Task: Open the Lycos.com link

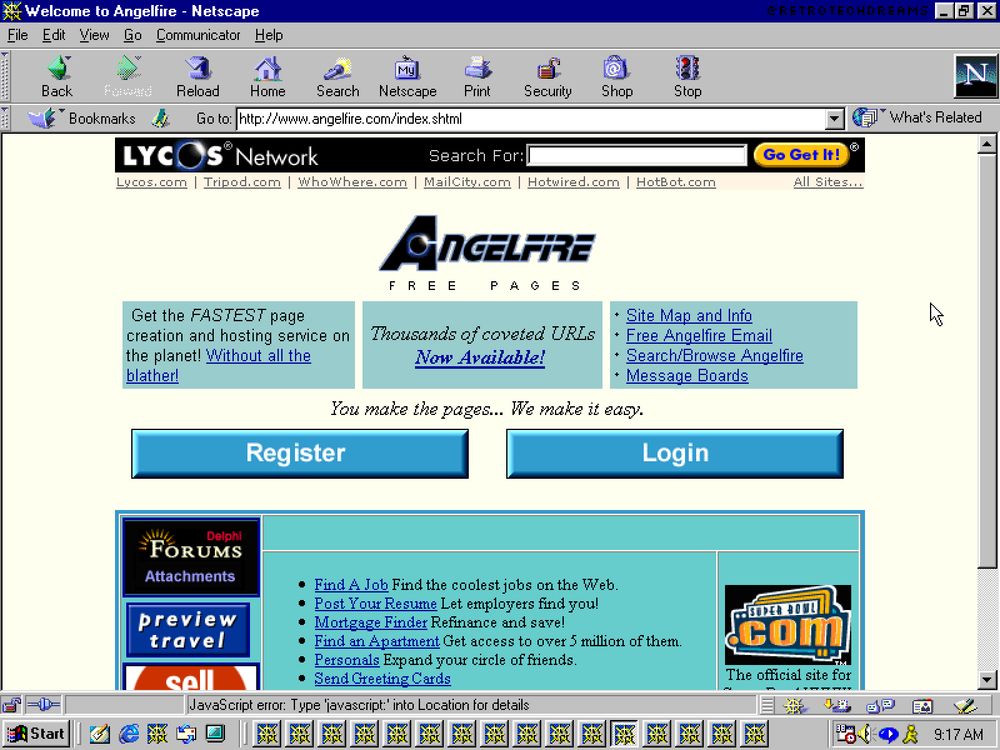Action: (x=152, y=182)
